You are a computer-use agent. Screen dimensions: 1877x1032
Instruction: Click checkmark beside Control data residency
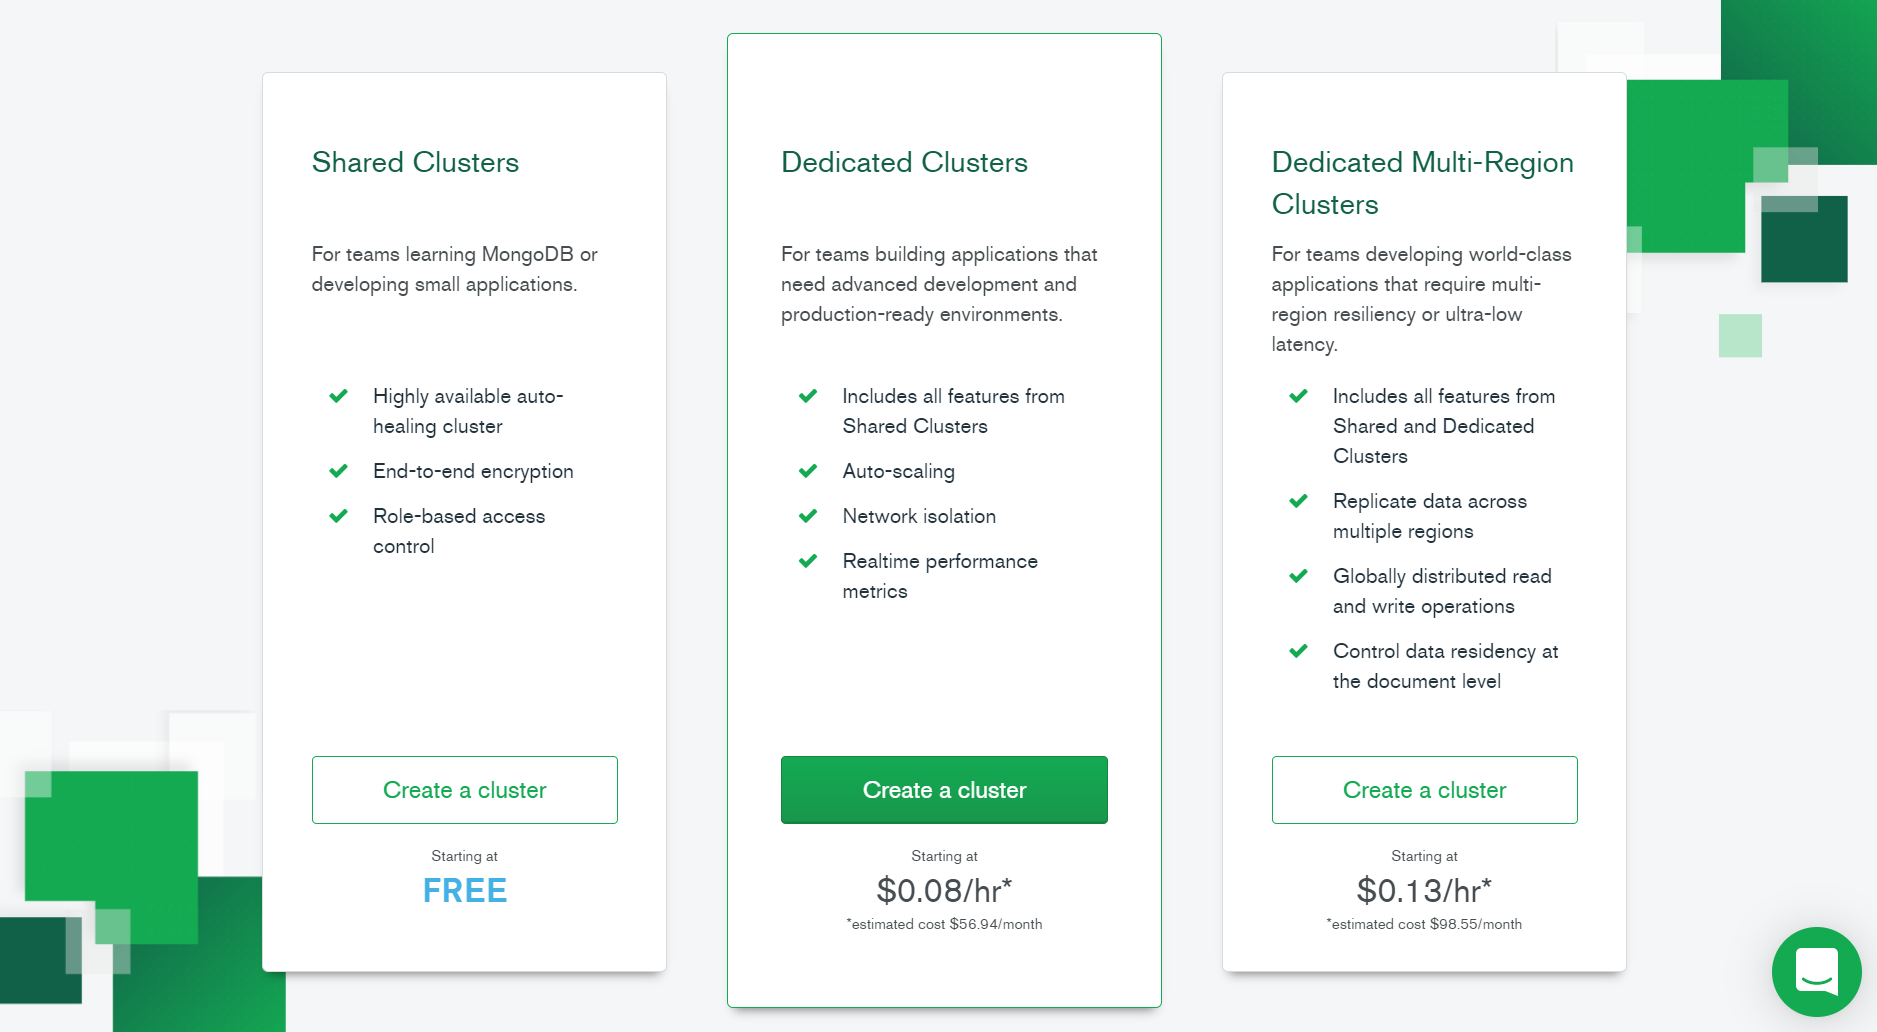pos(1298,651)
